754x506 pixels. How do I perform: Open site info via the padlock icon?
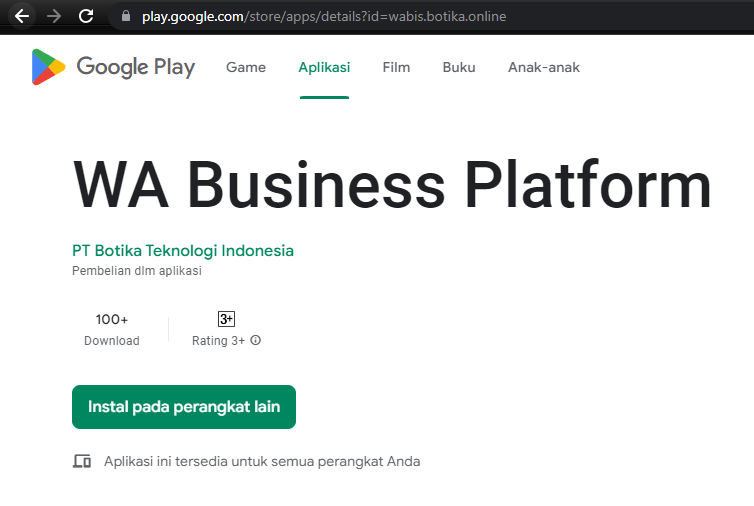[x=125, y=17]
